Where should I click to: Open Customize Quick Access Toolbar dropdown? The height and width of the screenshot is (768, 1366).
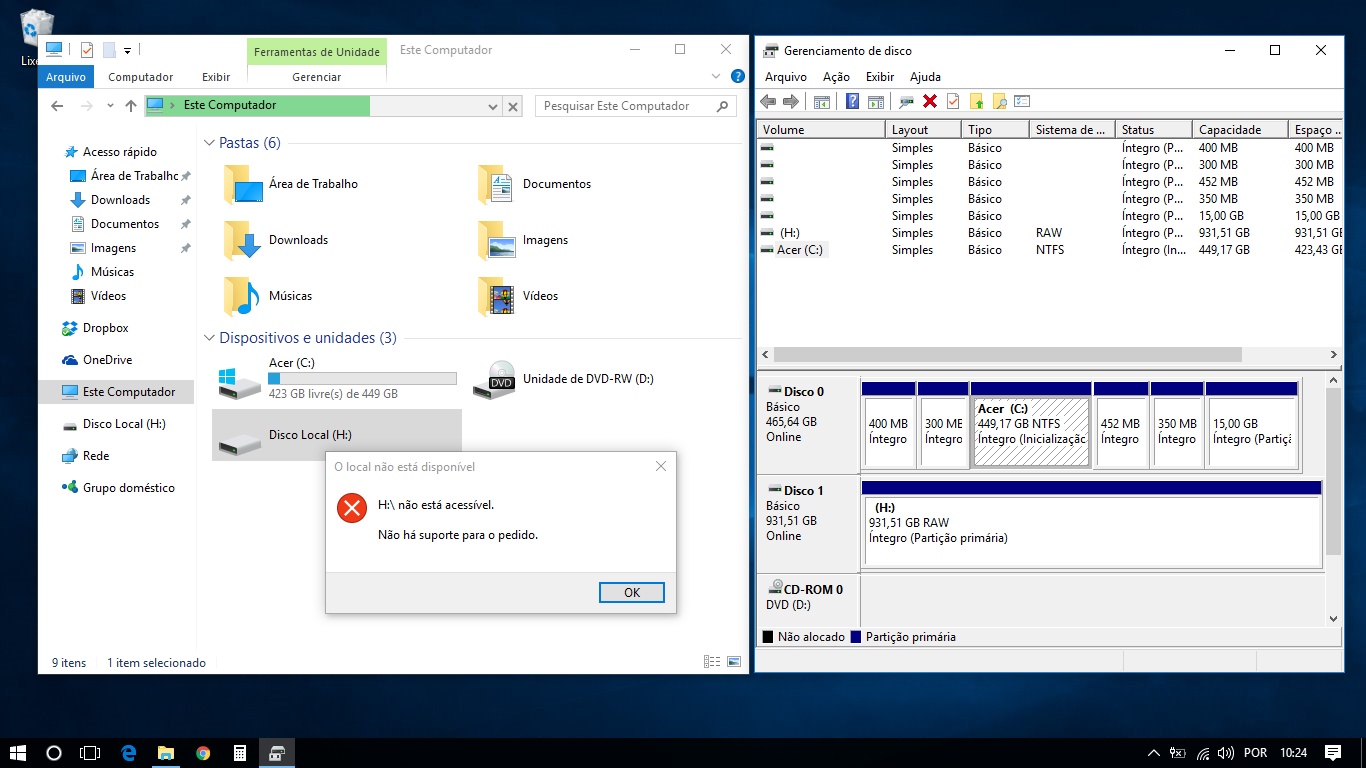point(128,49)
